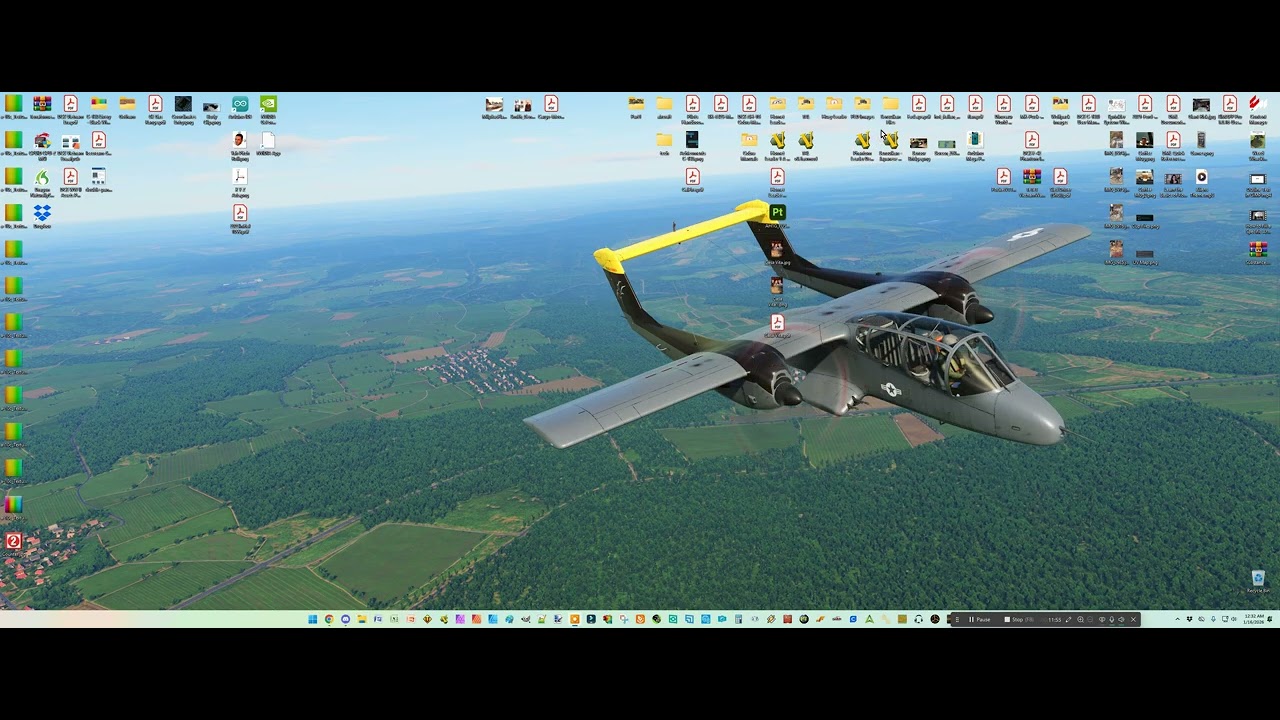This screenshot has height=720, width=1280.
Task: Select the red square icon with a 2
Action: click(14, 541)
